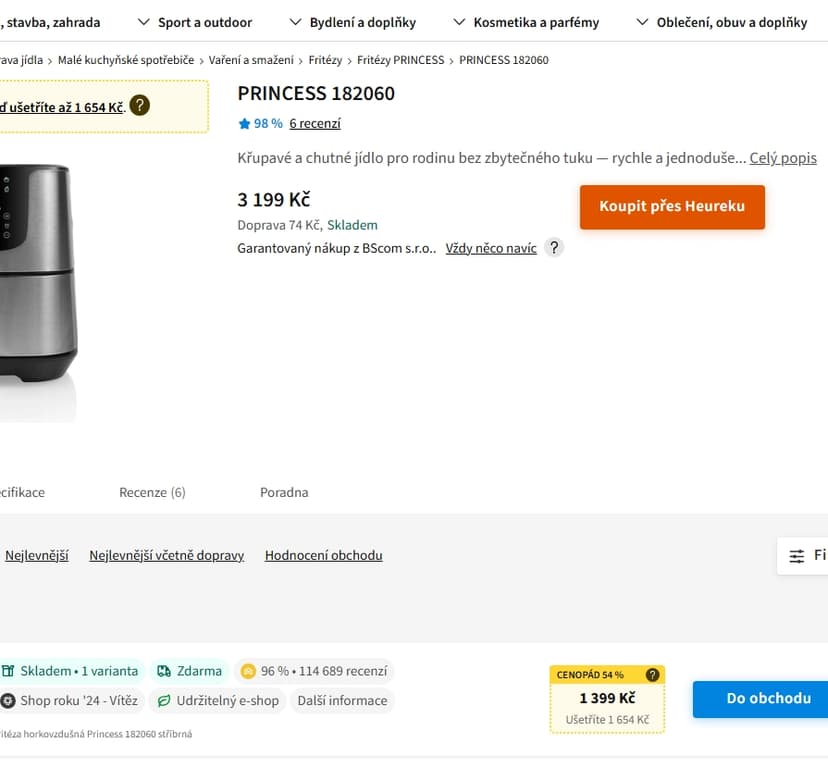Open the full description via 'Celý popis'
The width and height of the screenshot is (828, 769).
(x=783, y=157)
